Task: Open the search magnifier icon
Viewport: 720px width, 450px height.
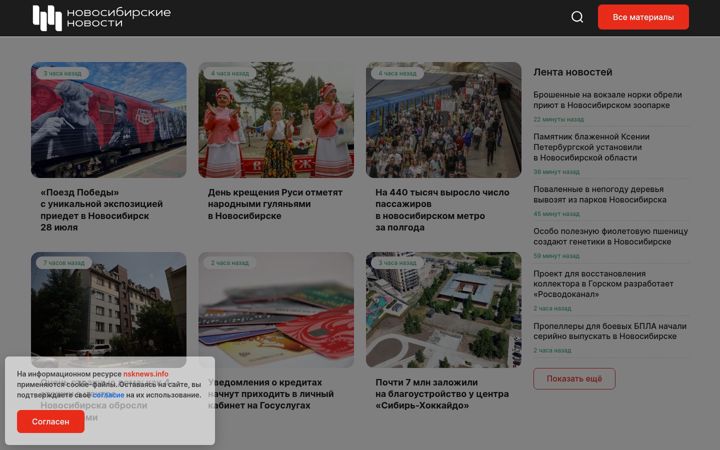Action: (x=577, y=17)
